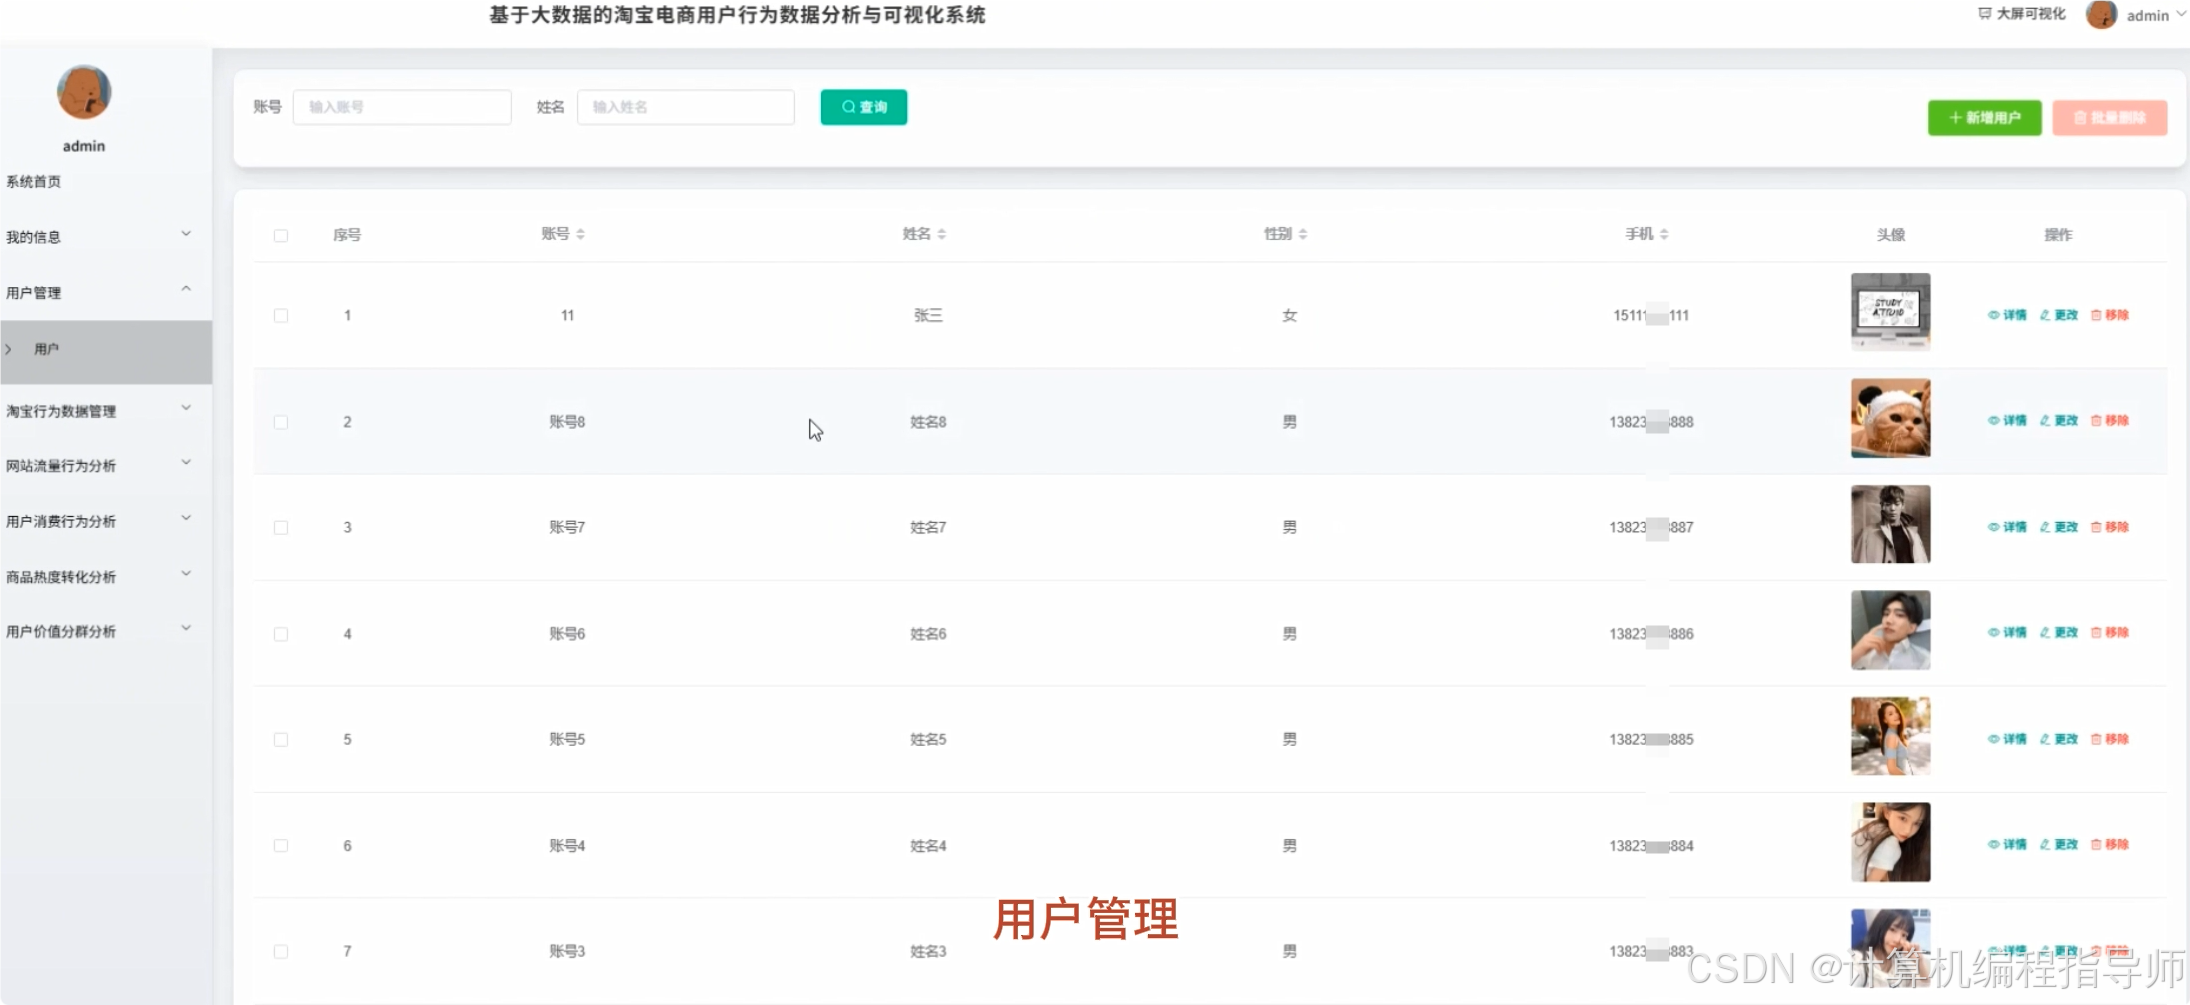Open 用户消费行为分析 menu label
The image size is (2190, 1005).
tap(61, 521)
